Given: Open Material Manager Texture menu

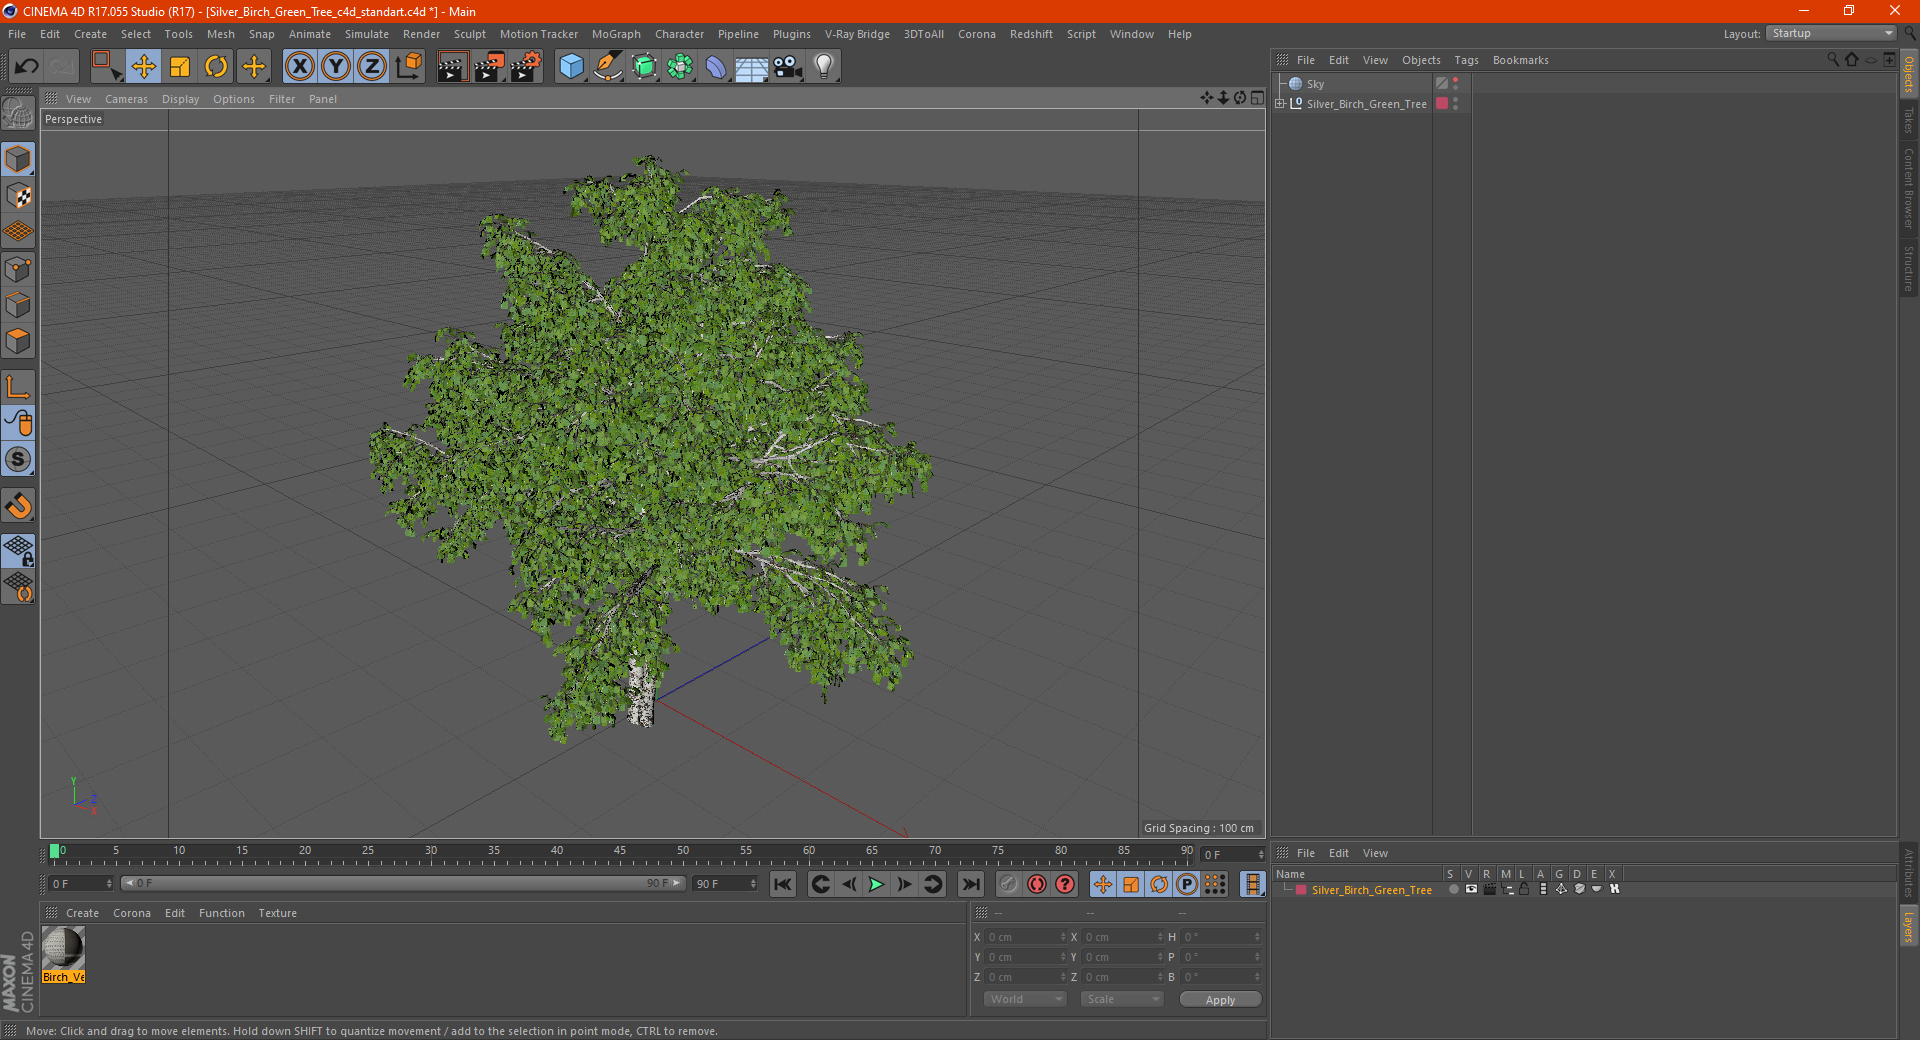Looking at the screenshot, I should tap(277, 913).
